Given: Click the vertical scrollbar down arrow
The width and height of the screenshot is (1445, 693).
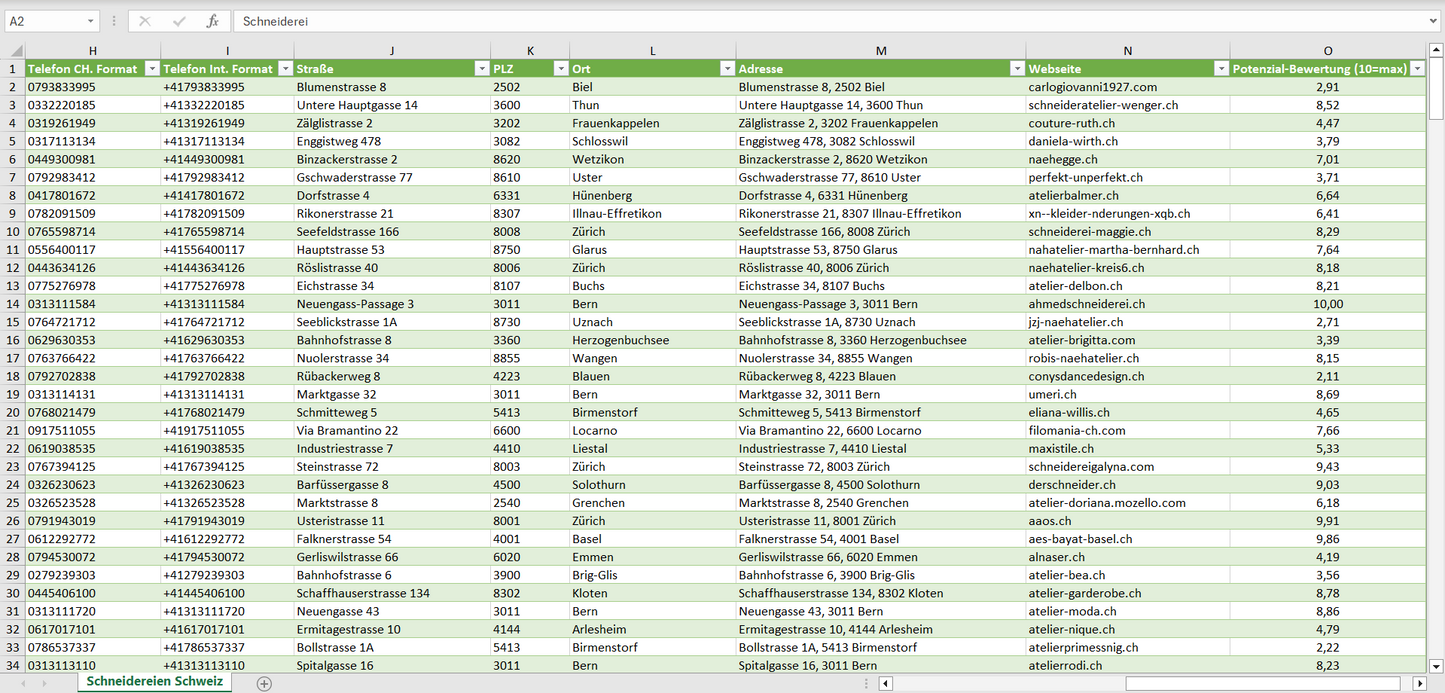Looking at the screenshot, I should (x=1436, y=665).
